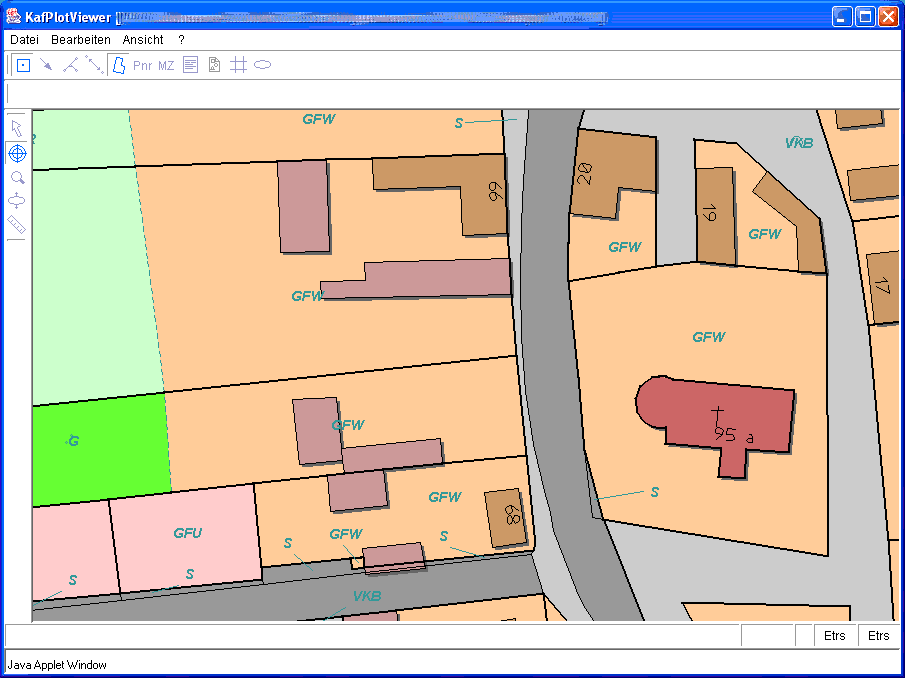This screenshot has width=905, height=678.
Task: Click the diagonal arrow toolbar icon
Action: (x=47, y=65)
